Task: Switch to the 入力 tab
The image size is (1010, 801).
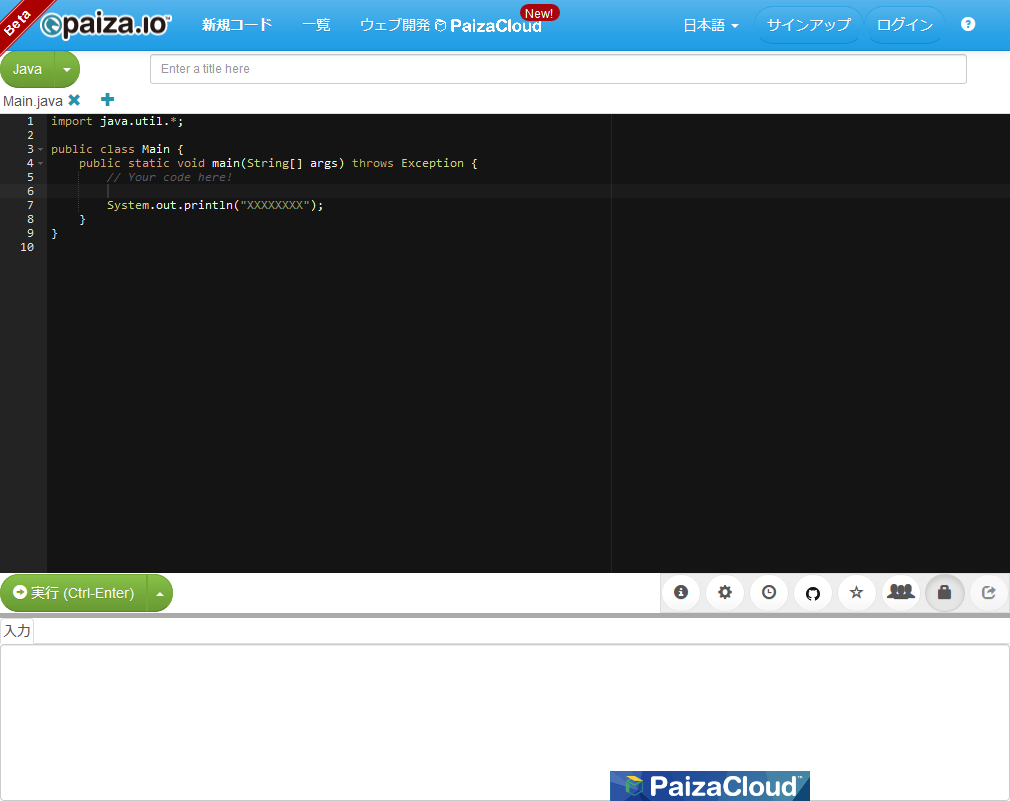Action: coord(17,631)
